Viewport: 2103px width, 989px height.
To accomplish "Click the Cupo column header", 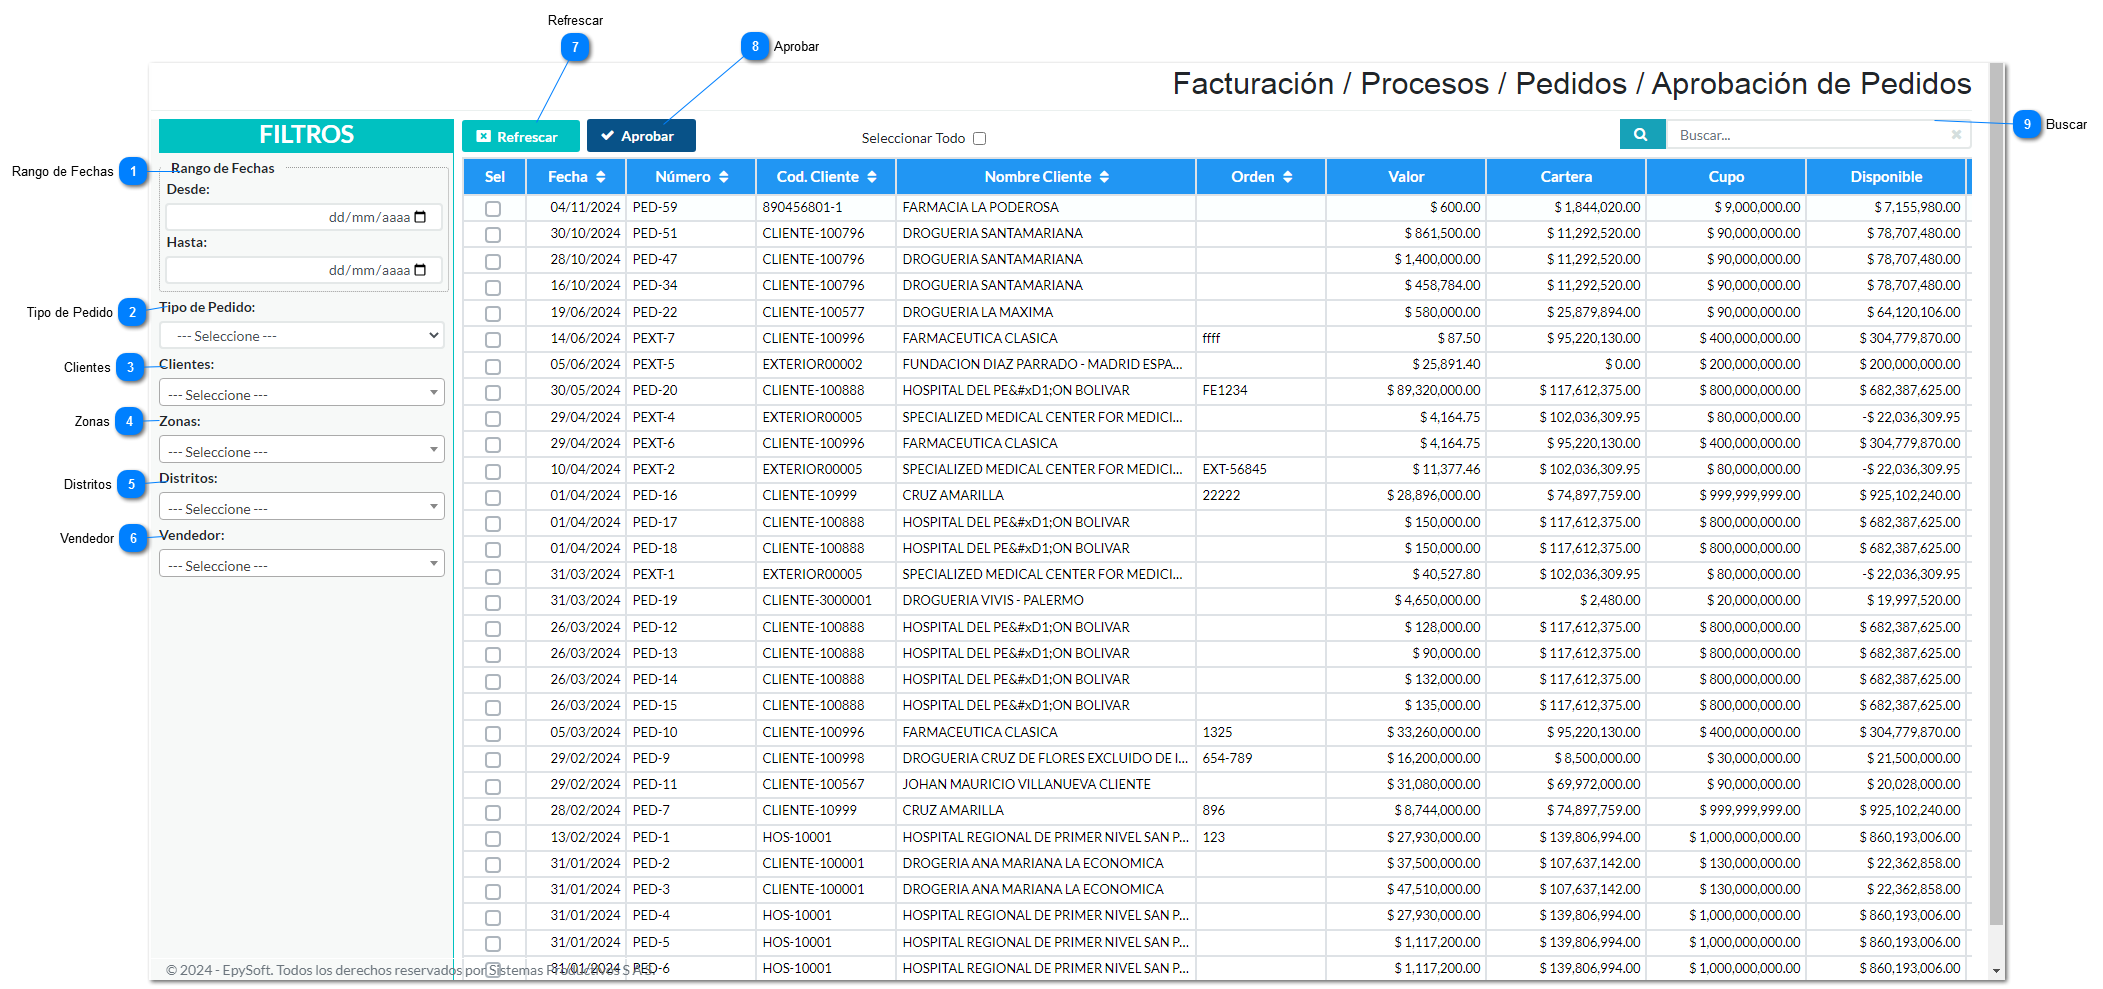I will [x=1726, y=177].
